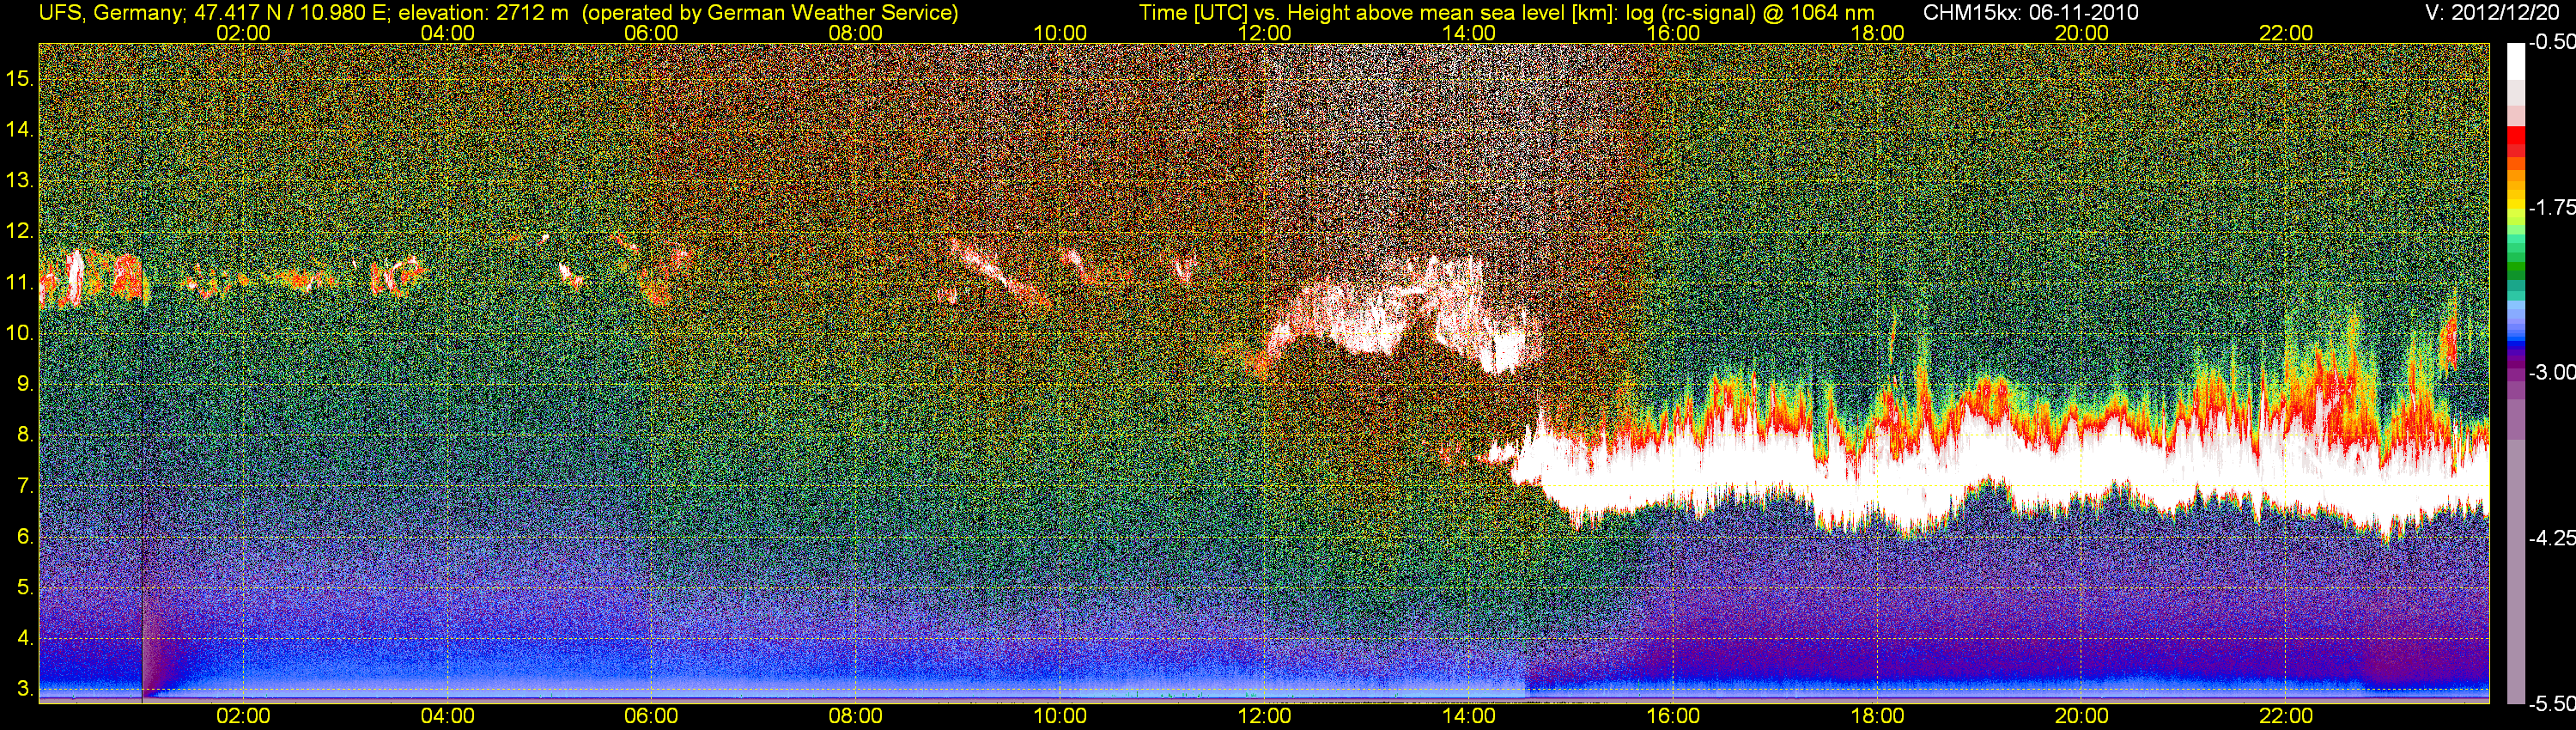
Task: Click the height axis label '14.'
Action: pos(20,130)
